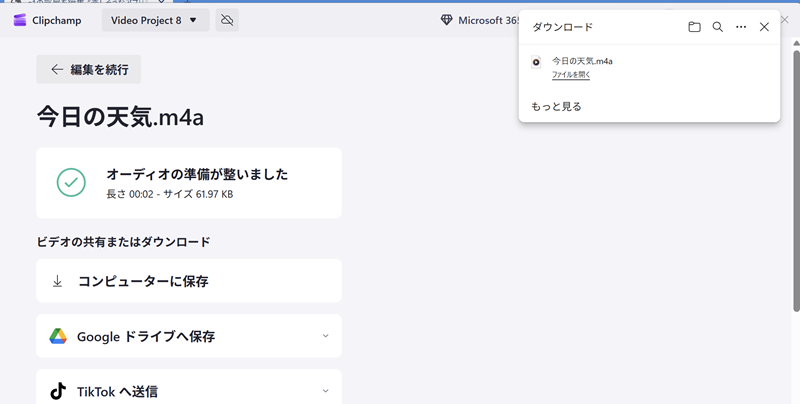Click the cloud sync disabled icon

click(227, 20)
